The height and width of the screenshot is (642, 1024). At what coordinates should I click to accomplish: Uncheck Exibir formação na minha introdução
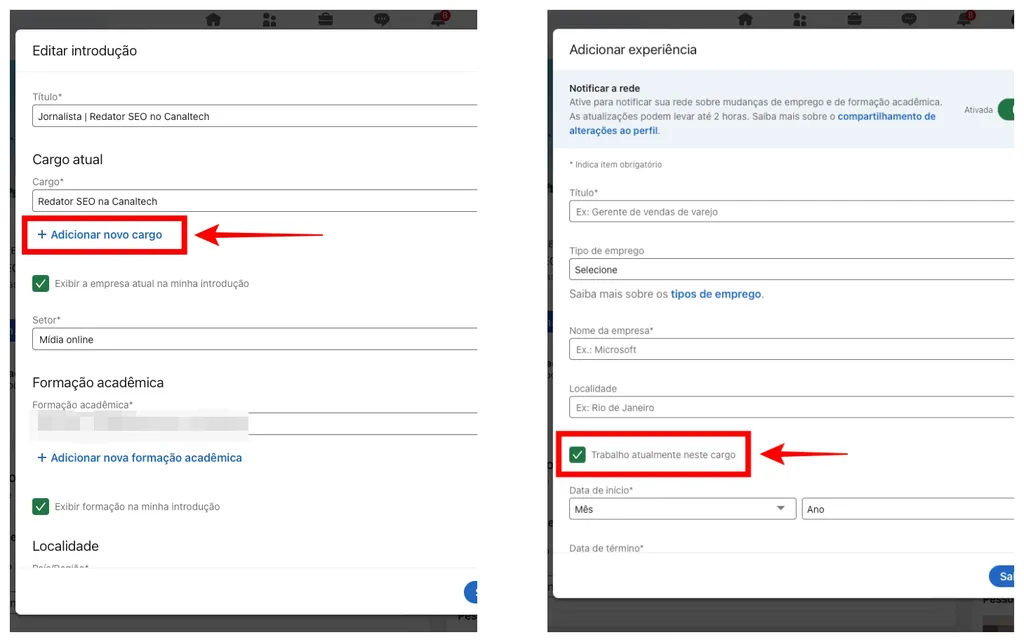point(40,506)
